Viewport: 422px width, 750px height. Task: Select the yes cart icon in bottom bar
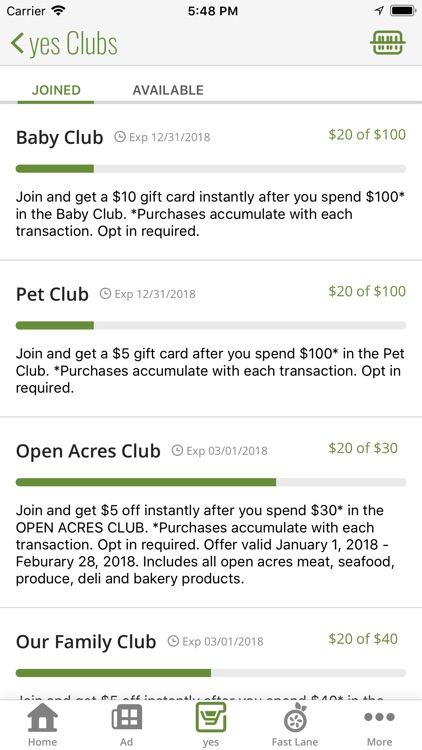pyautogui.click(x=211, y=717)
